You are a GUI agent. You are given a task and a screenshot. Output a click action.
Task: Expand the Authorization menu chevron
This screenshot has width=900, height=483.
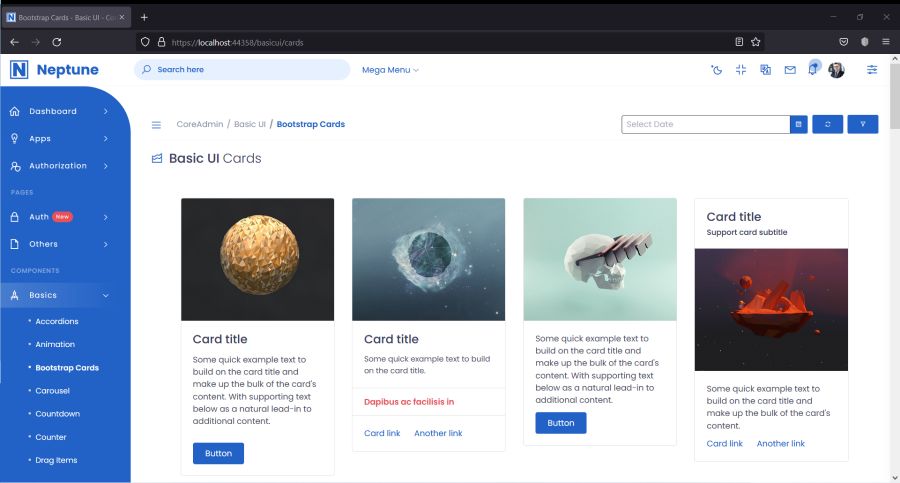[x=106, y=166]
